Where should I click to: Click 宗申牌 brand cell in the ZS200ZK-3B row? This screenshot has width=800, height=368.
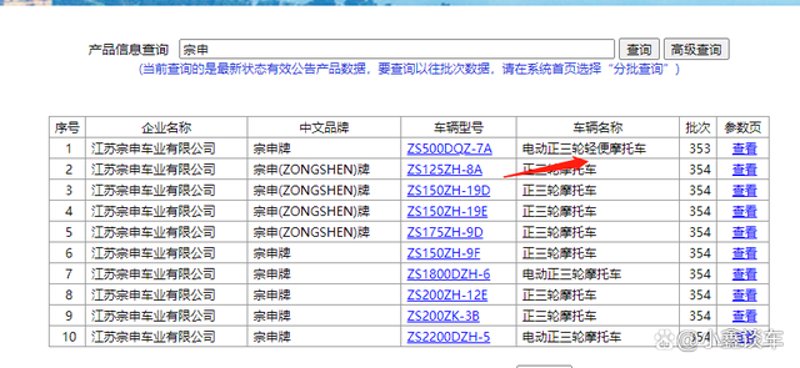(x=271, y=316)
